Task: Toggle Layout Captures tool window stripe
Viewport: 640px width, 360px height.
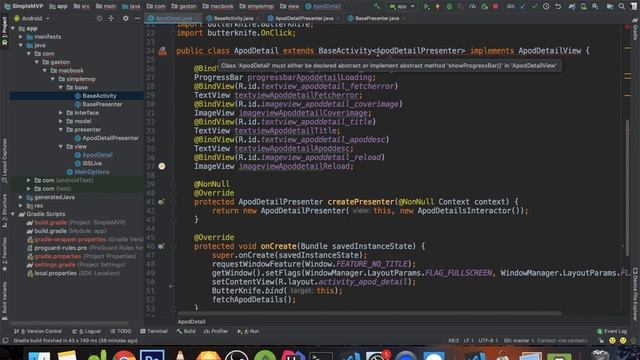Action: 4,160
